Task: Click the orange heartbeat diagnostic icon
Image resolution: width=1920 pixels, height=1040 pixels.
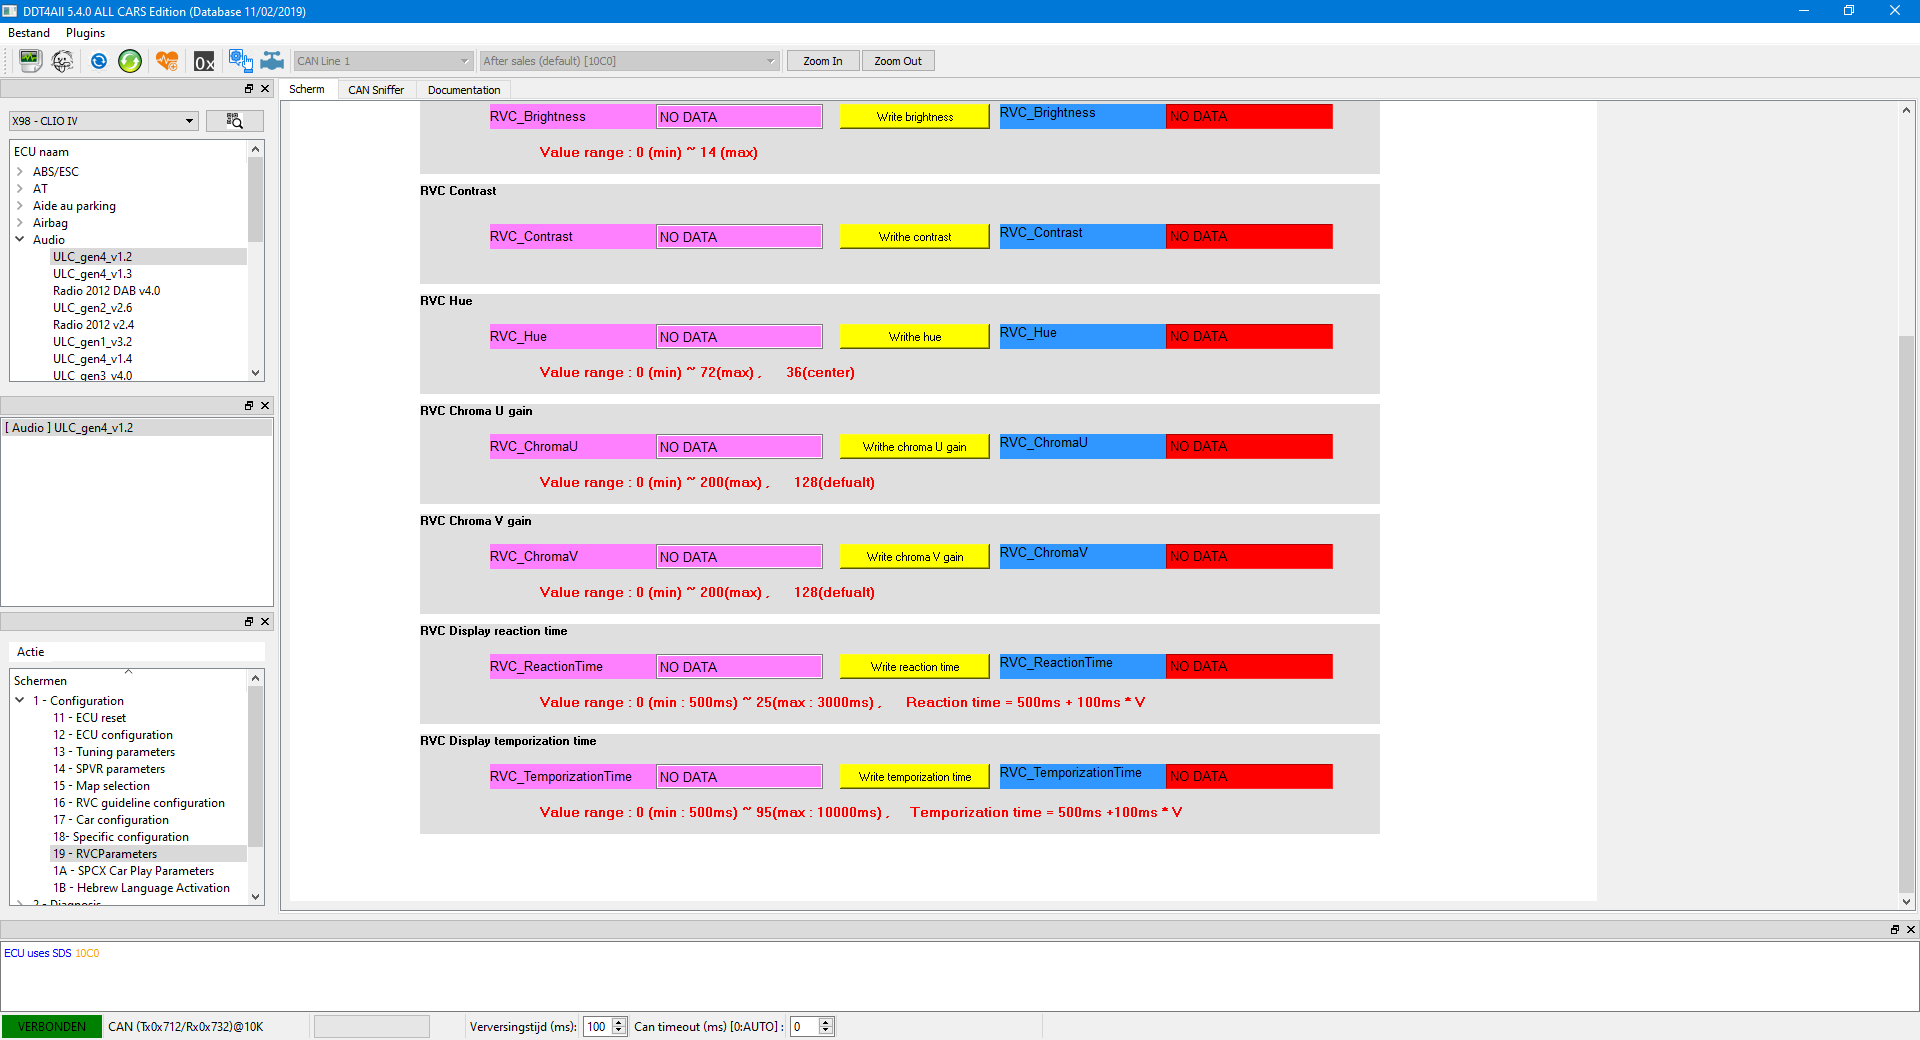Action: [167, 61]
